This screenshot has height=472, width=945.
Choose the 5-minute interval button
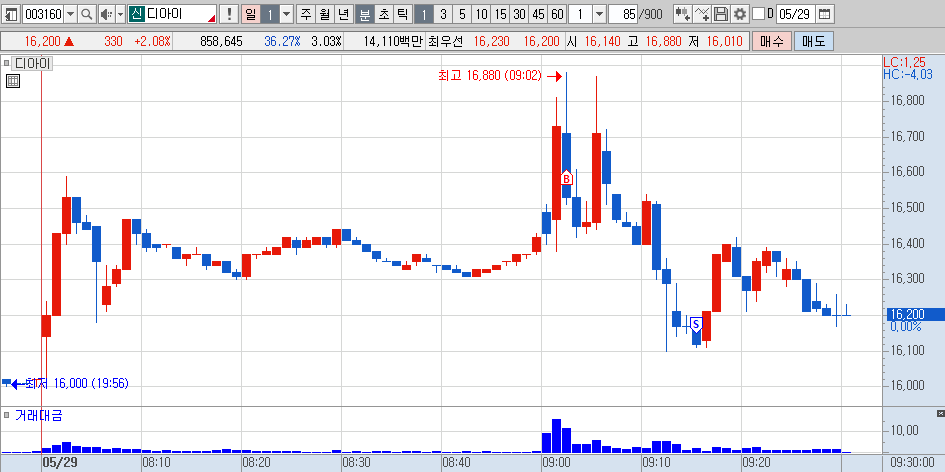click(x=462, y=14)
